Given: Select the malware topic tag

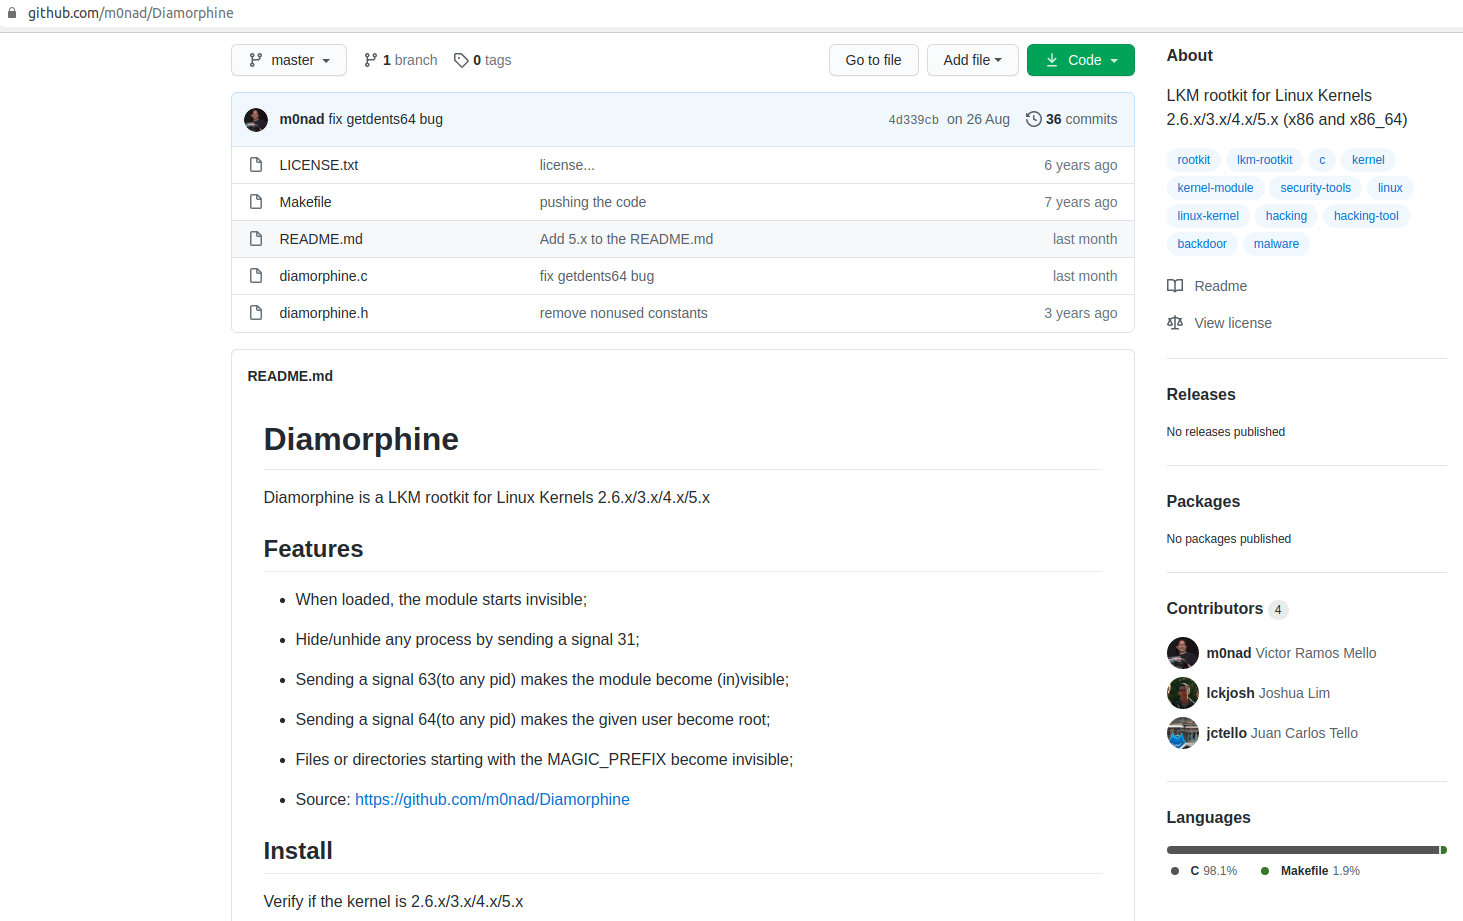Looking at the screenshot, I should click(x=1277, y=244).
